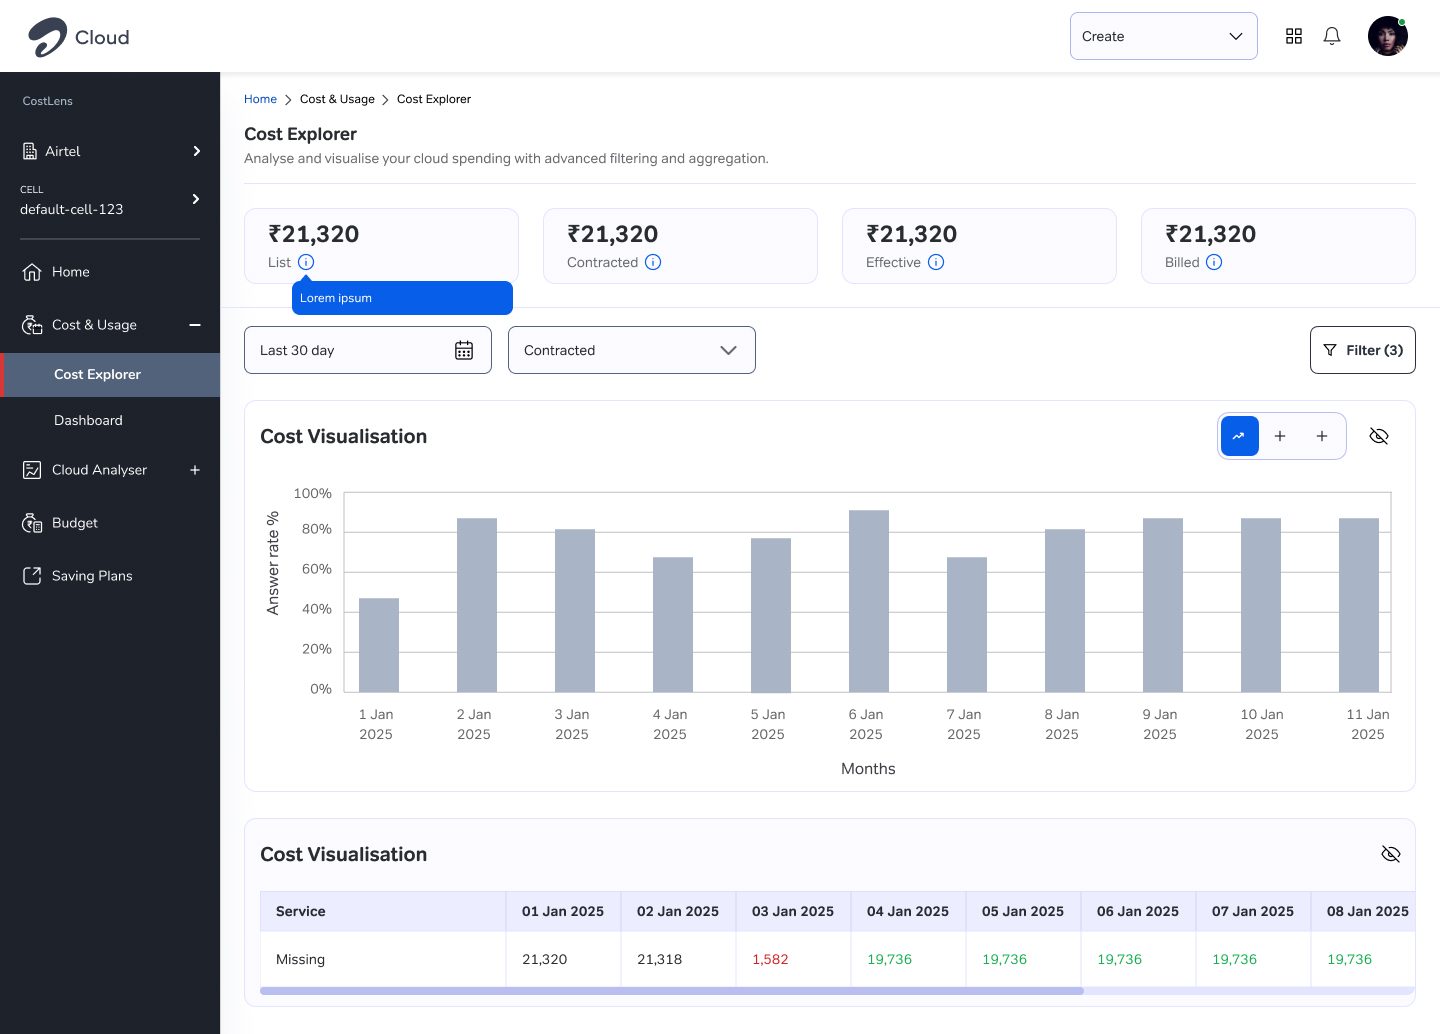Screen dimensions: 1440x1034
Task: Expand the default-cell-123 cell selector
Action: pyautogui.click(x=196, y=199)
